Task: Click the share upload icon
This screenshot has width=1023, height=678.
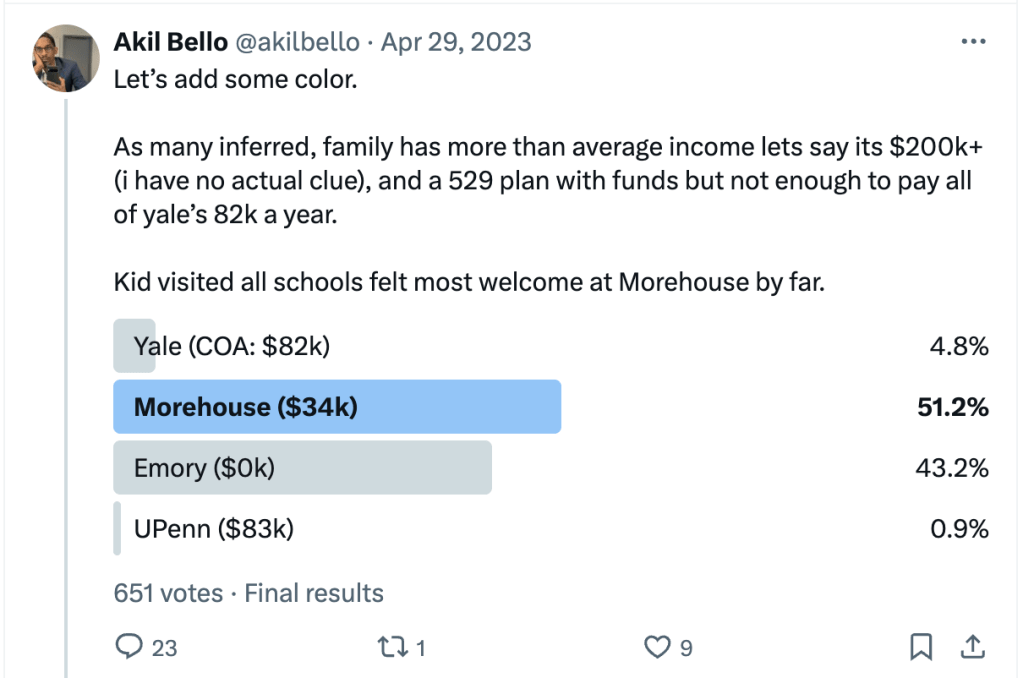Action: (971, 647)
